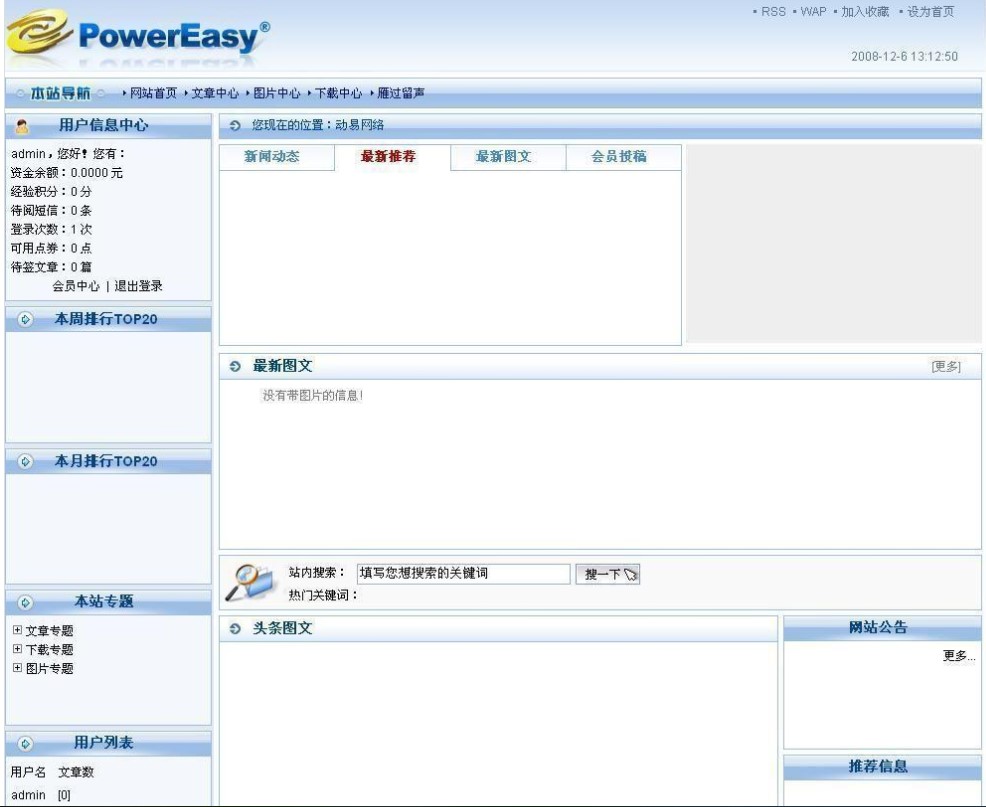
Task: Open 下载中心 in navigation bar
Action: [x=338, y=93]
